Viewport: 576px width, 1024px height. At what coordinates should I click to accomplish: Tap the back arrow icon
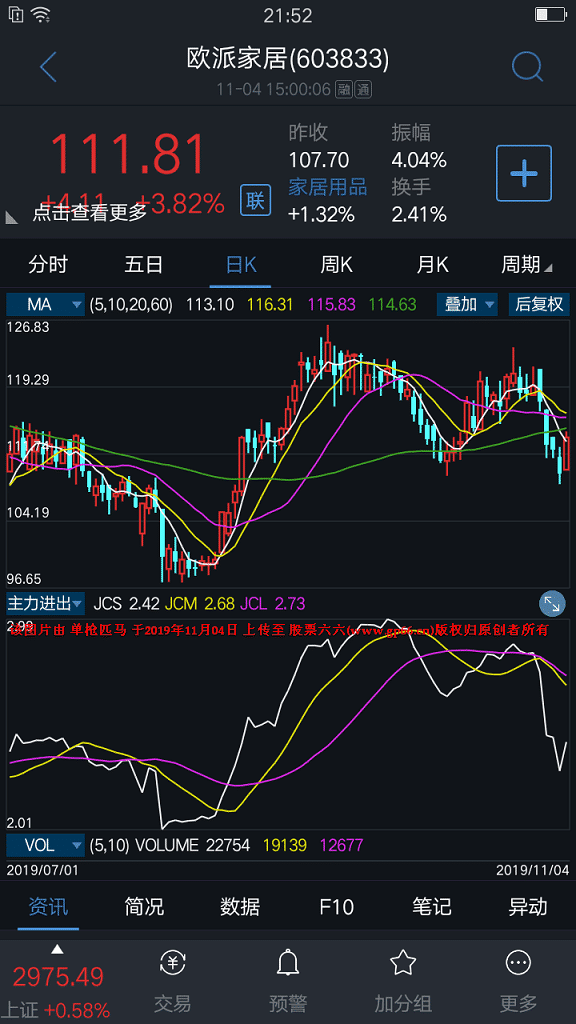pos(48,66)
